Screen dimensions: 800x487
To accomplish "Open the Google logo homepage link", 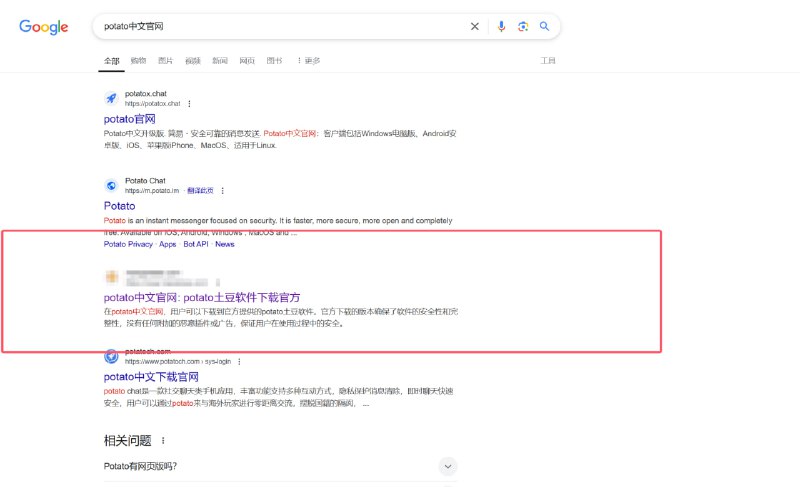I will 43,27.
